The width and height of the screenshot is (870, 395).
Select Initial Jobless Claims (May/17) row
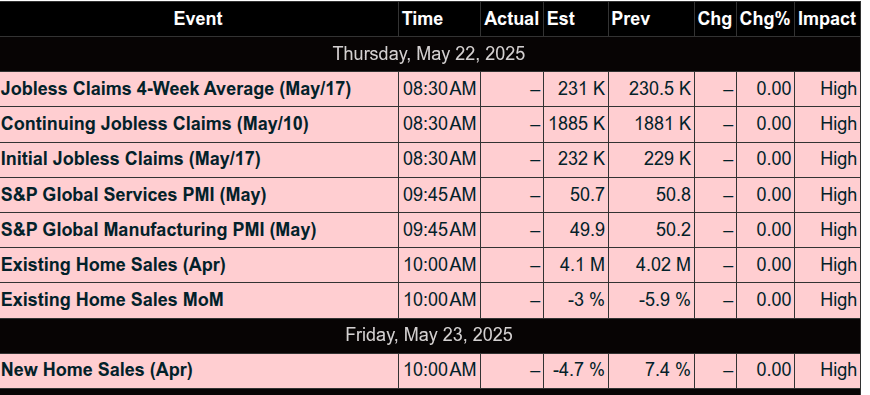pos(430,159)
